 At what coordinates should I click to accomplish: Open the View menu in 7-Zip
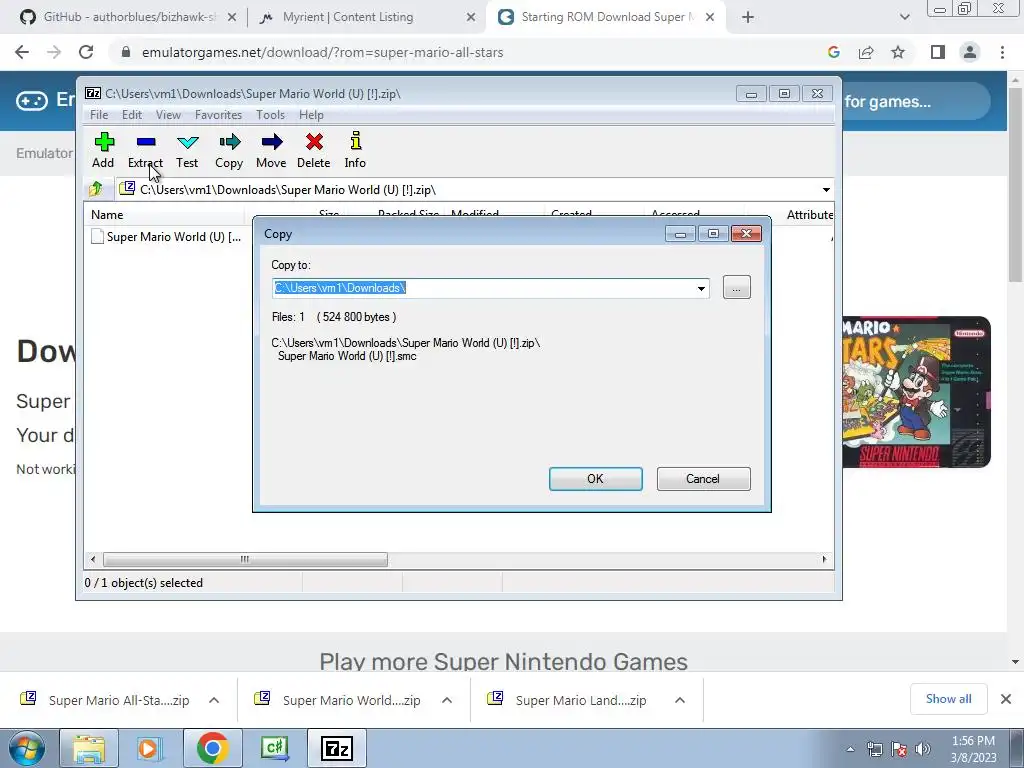coord(168,115)
